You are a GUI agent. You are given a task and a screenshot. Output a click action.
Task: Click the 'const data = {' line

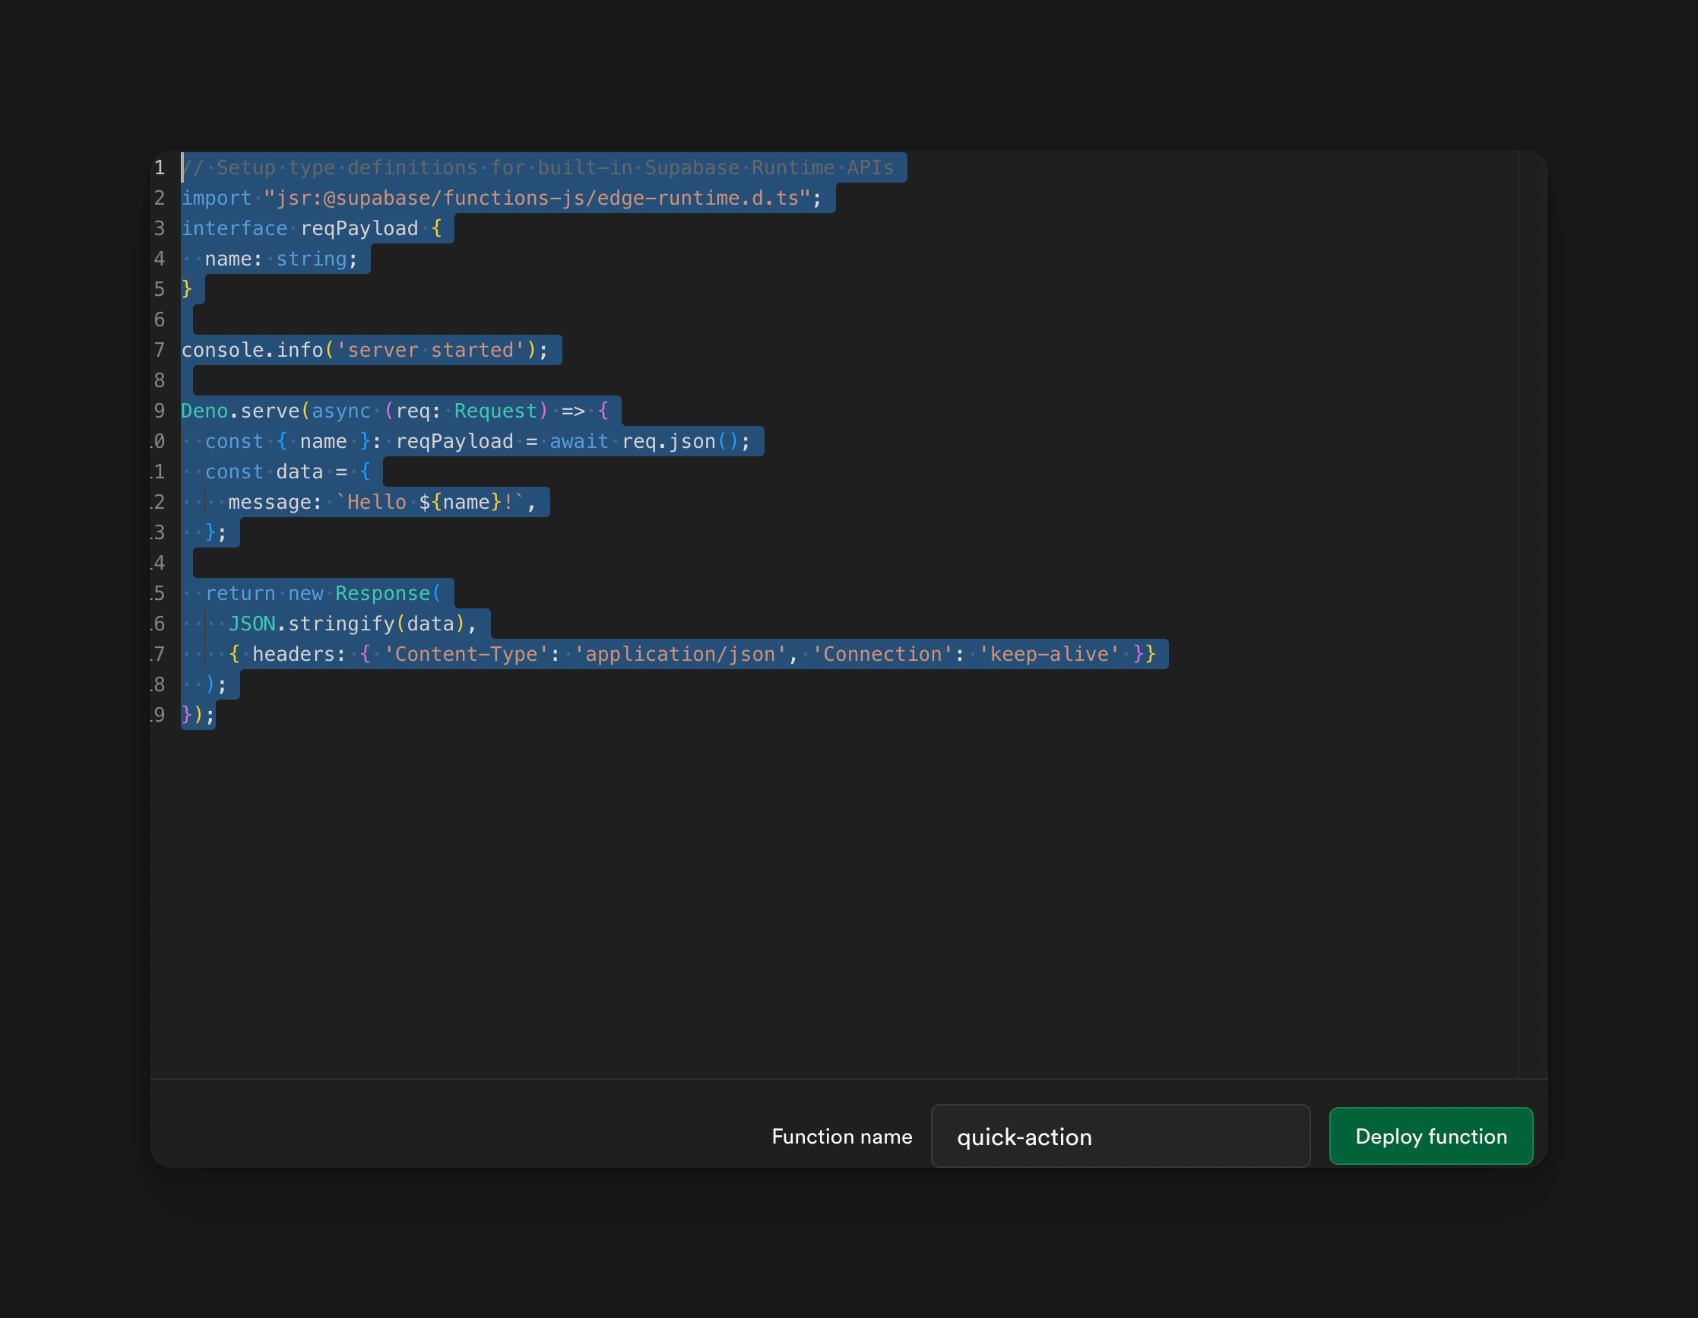click(287, 472)
